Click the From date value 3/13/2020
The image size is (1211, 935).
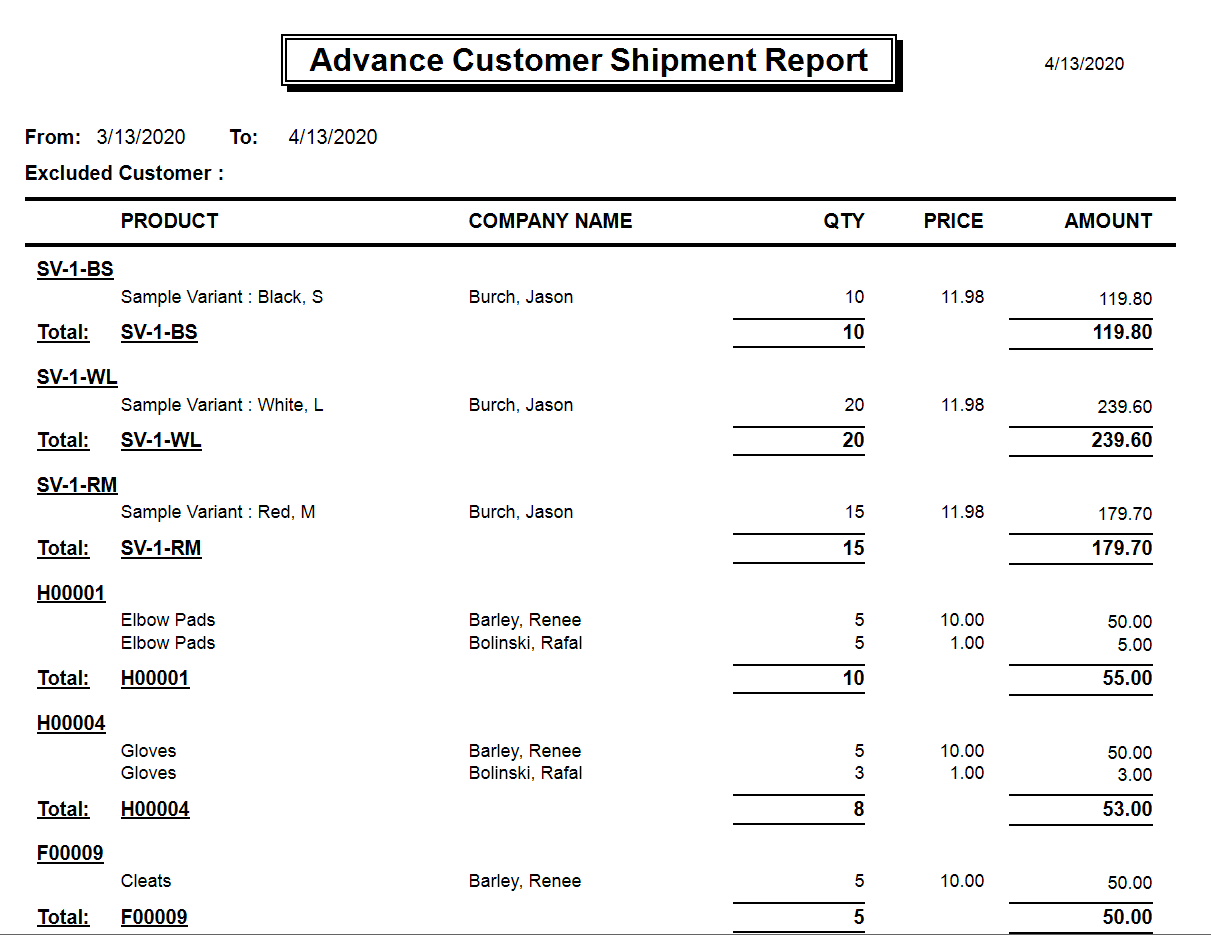pyautogui.click(x=141, y=137)
